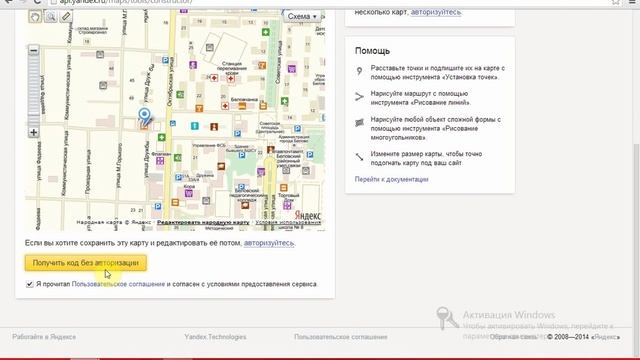Click the brown icon beside the teal icon
Screen dimensions: 640x360
click(x=214, y=127)
